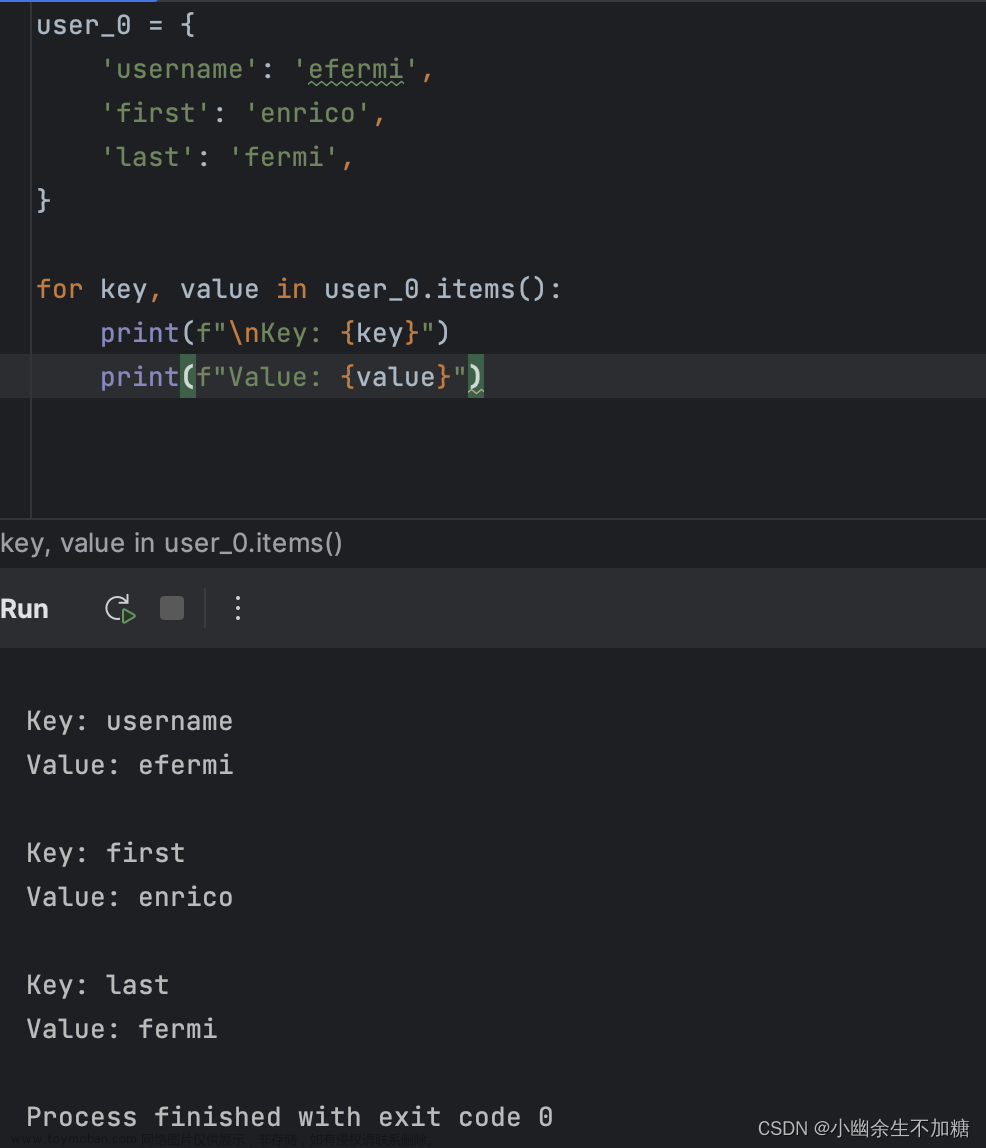The image size is (986, 1148).
Task: Select the highlighted print Value line
Action: (290, 377)
